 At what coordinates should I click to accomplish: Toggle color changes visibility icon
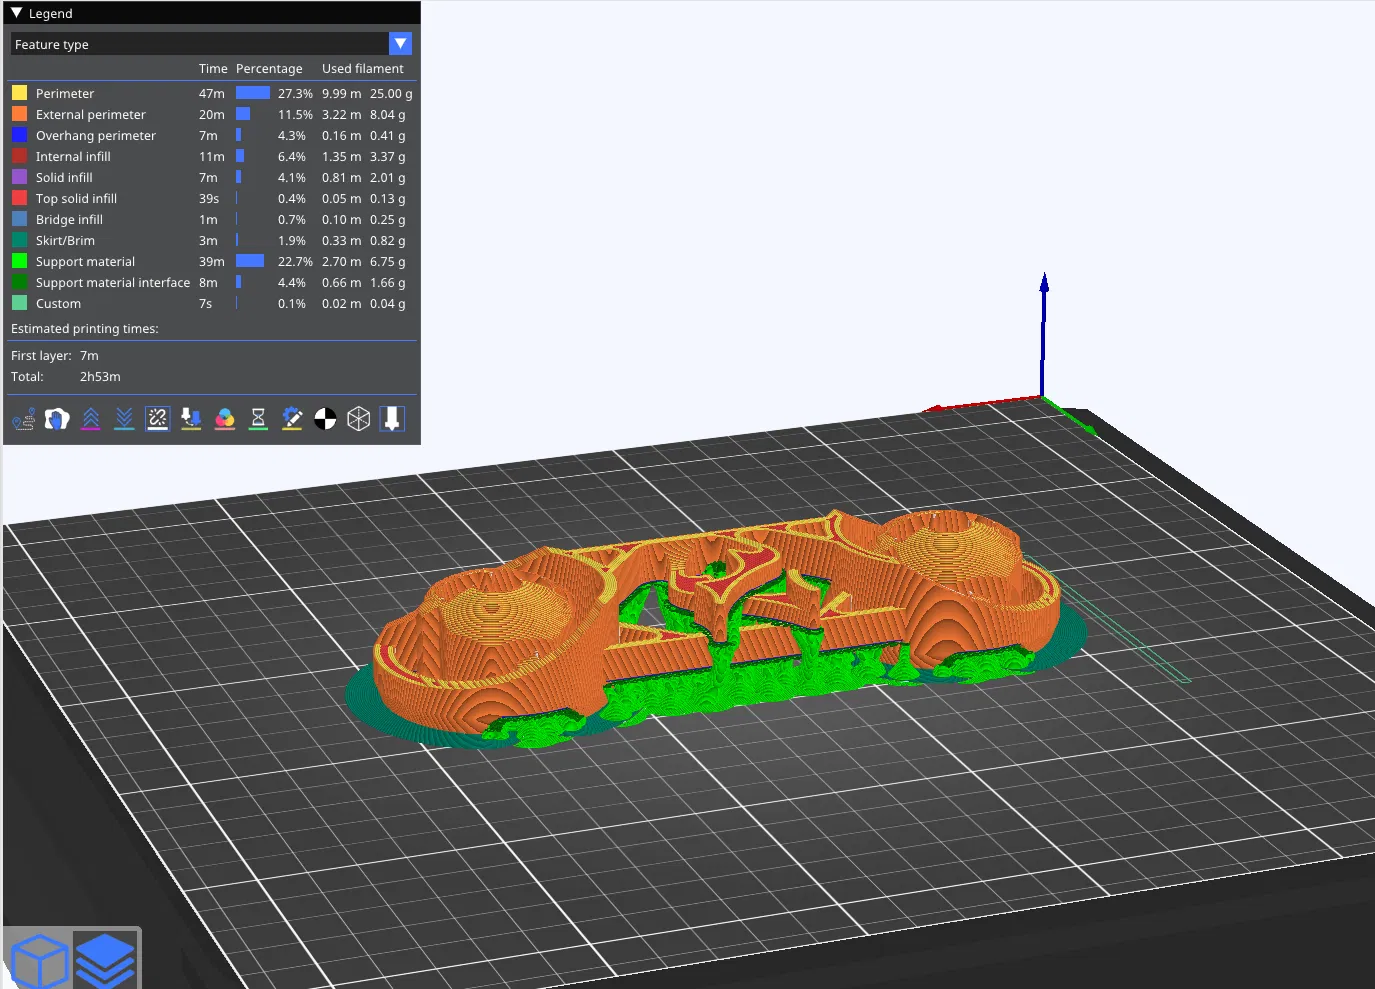pos(225,419)
